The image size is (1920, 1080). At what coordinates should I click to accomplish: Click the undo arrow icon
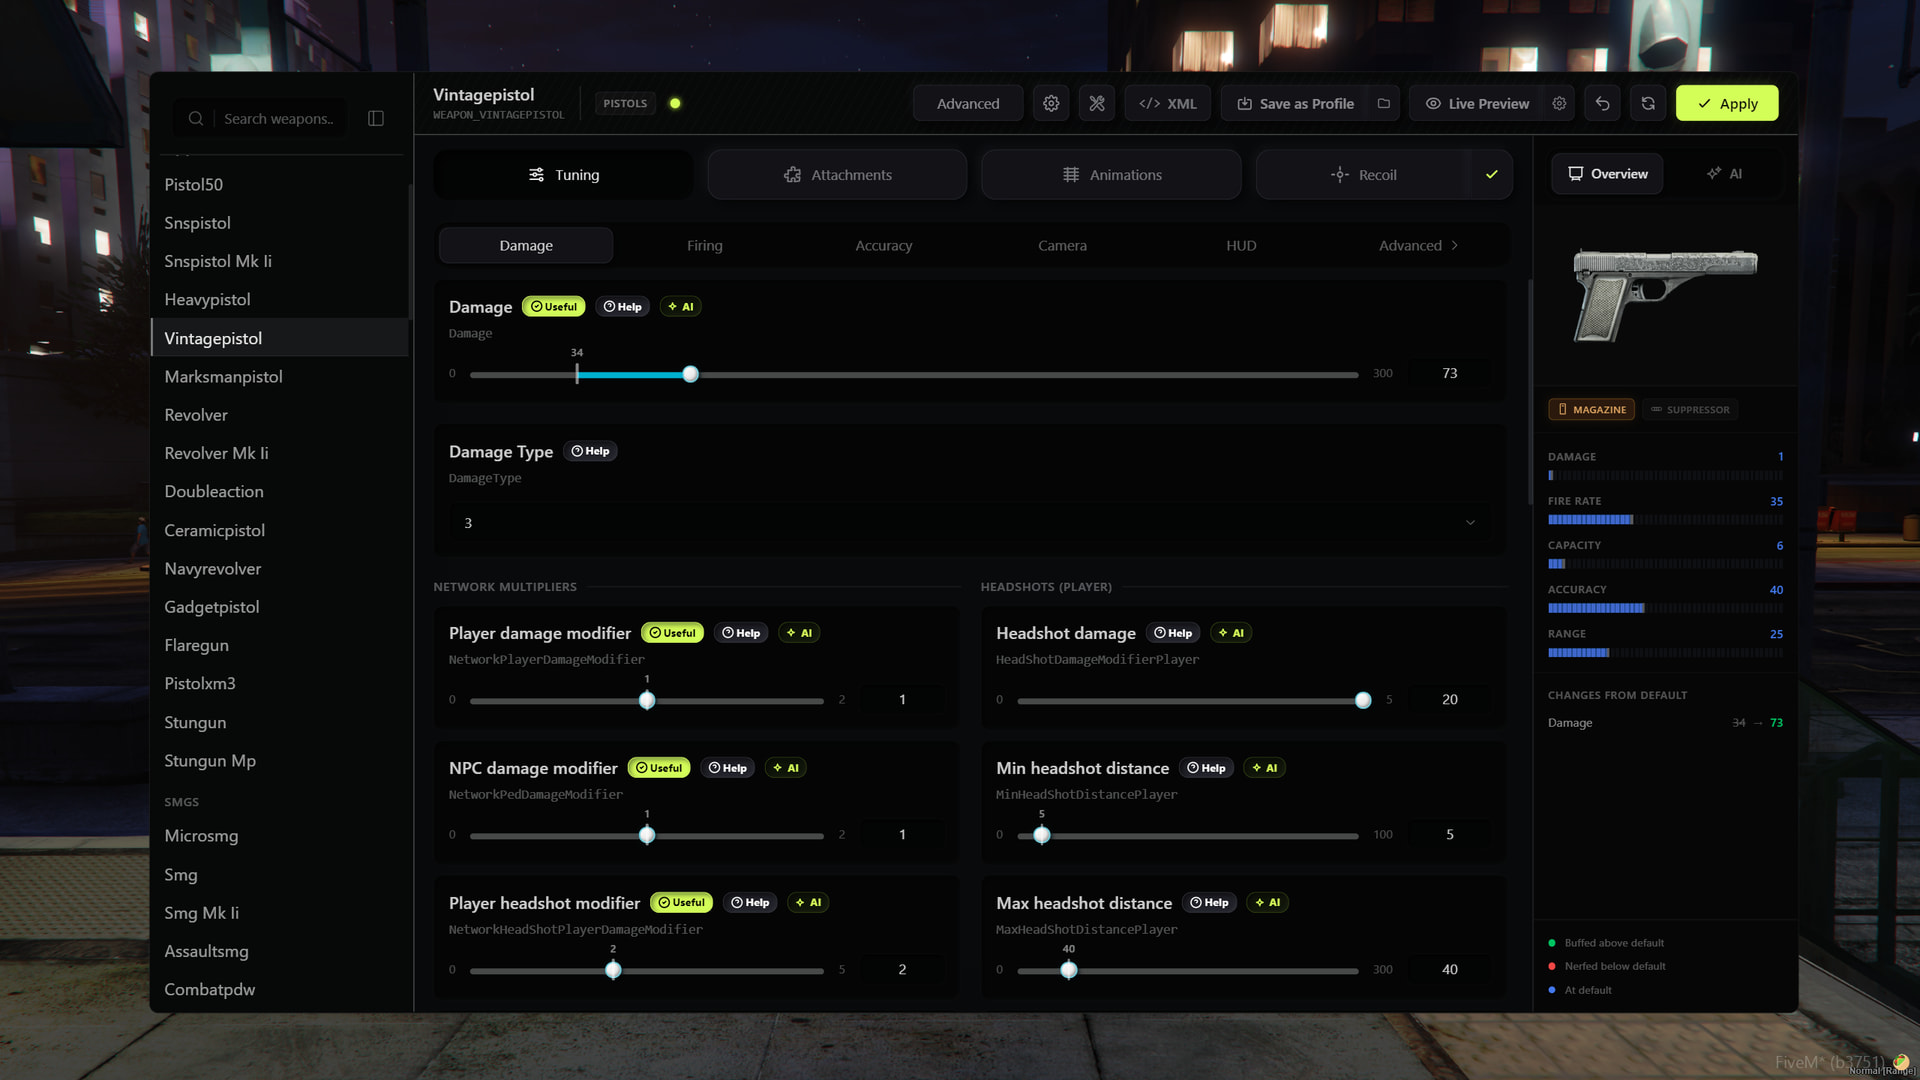(1602, 103)
